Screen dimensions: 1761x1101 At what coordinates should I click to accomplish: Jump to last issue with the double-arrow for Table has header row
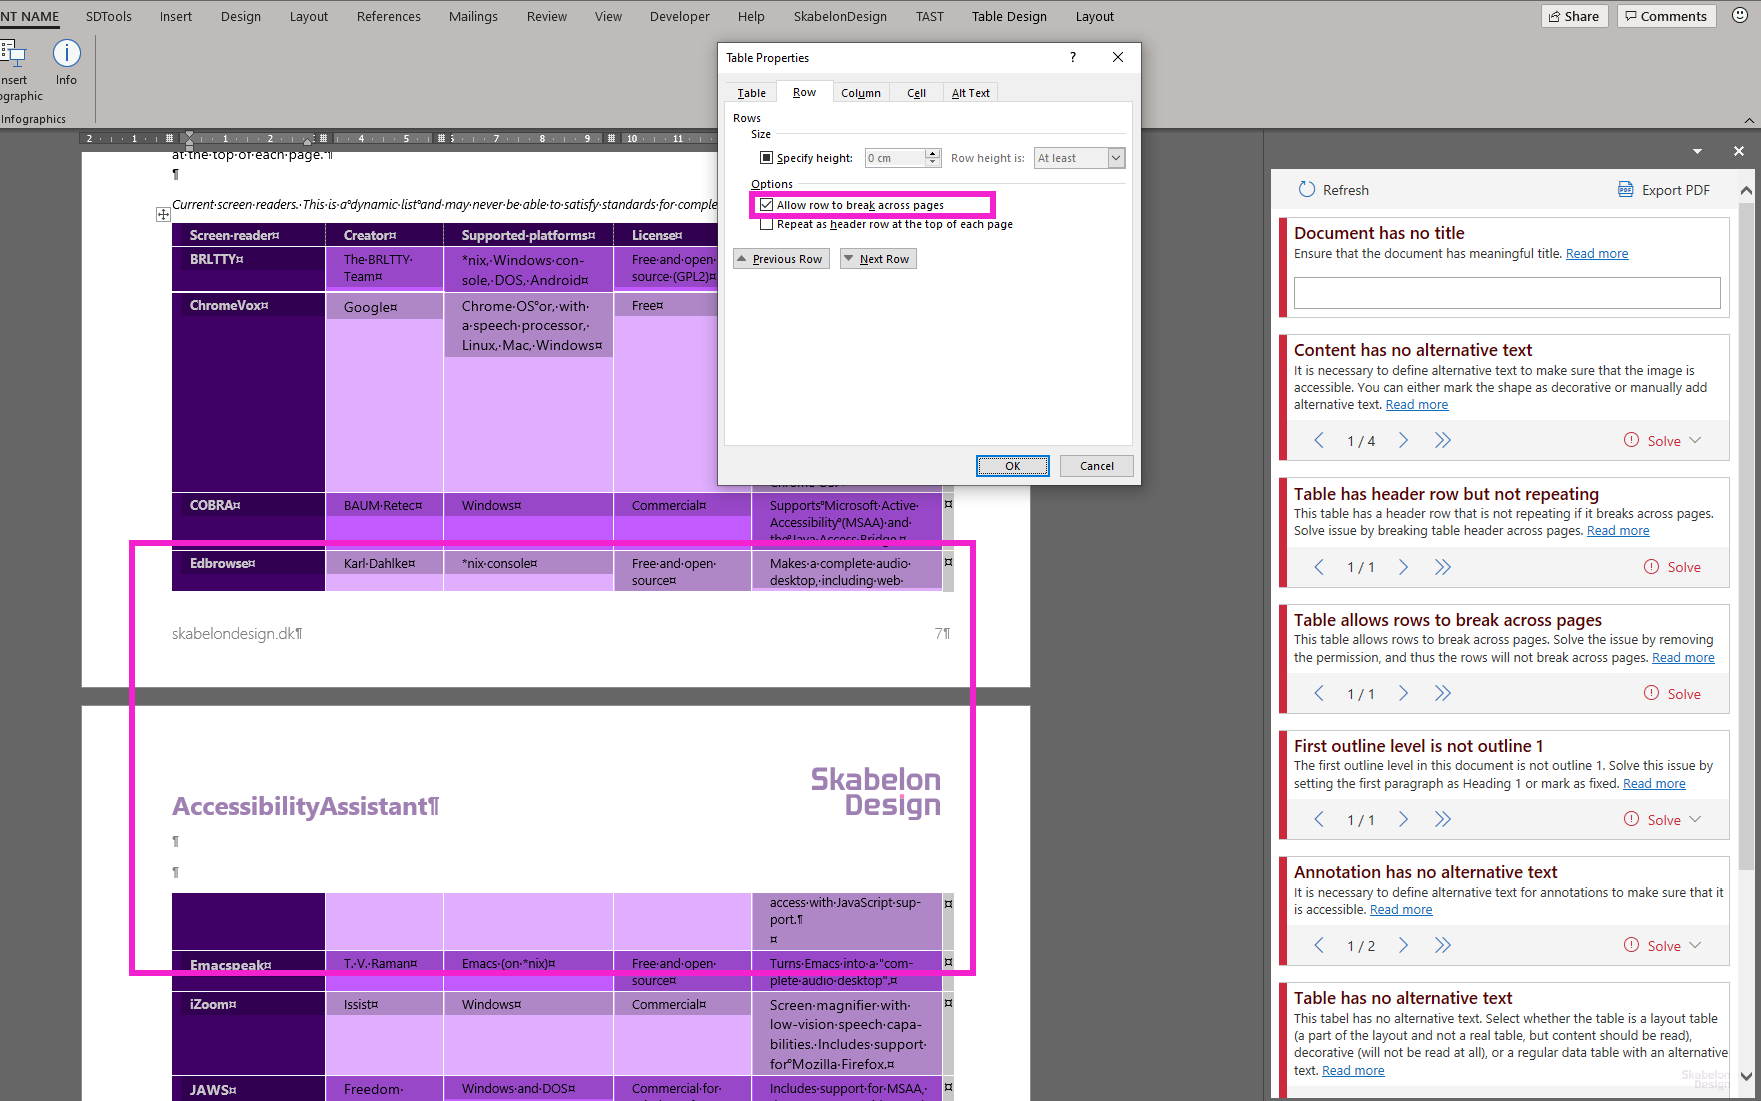[1442, 566]
